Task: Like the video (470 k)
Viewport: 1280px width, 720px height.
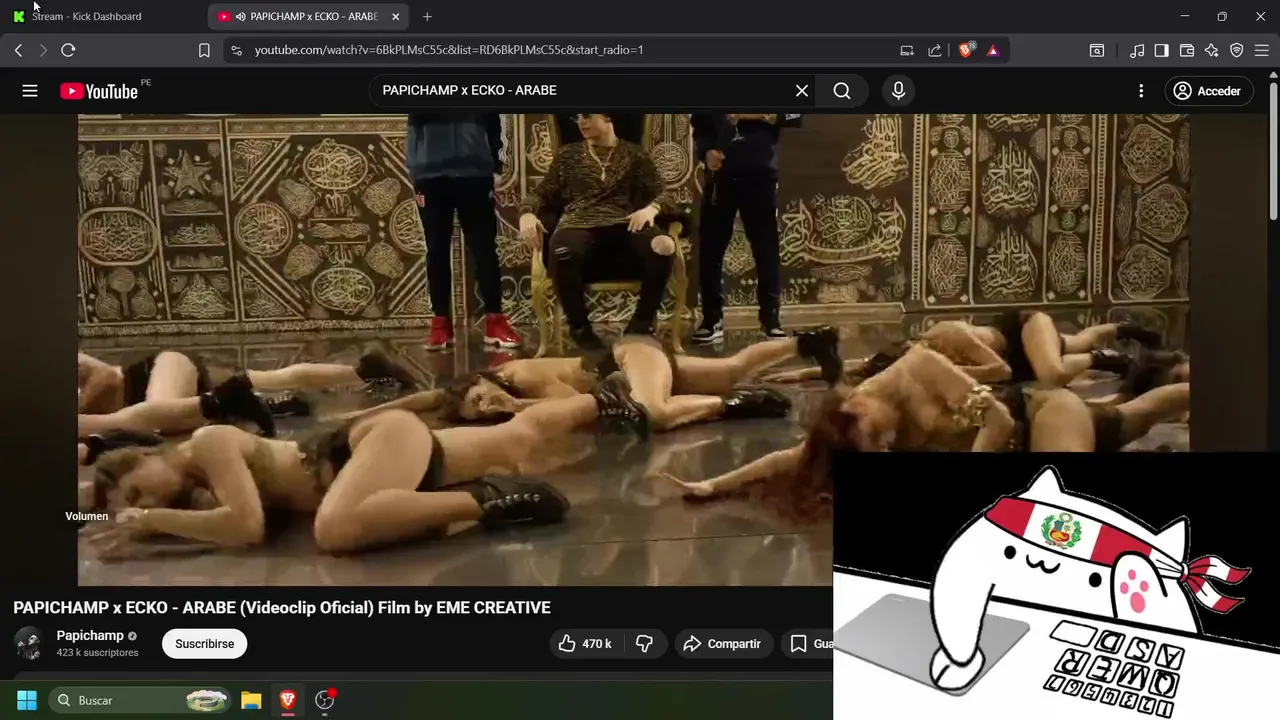Action: 585,644
